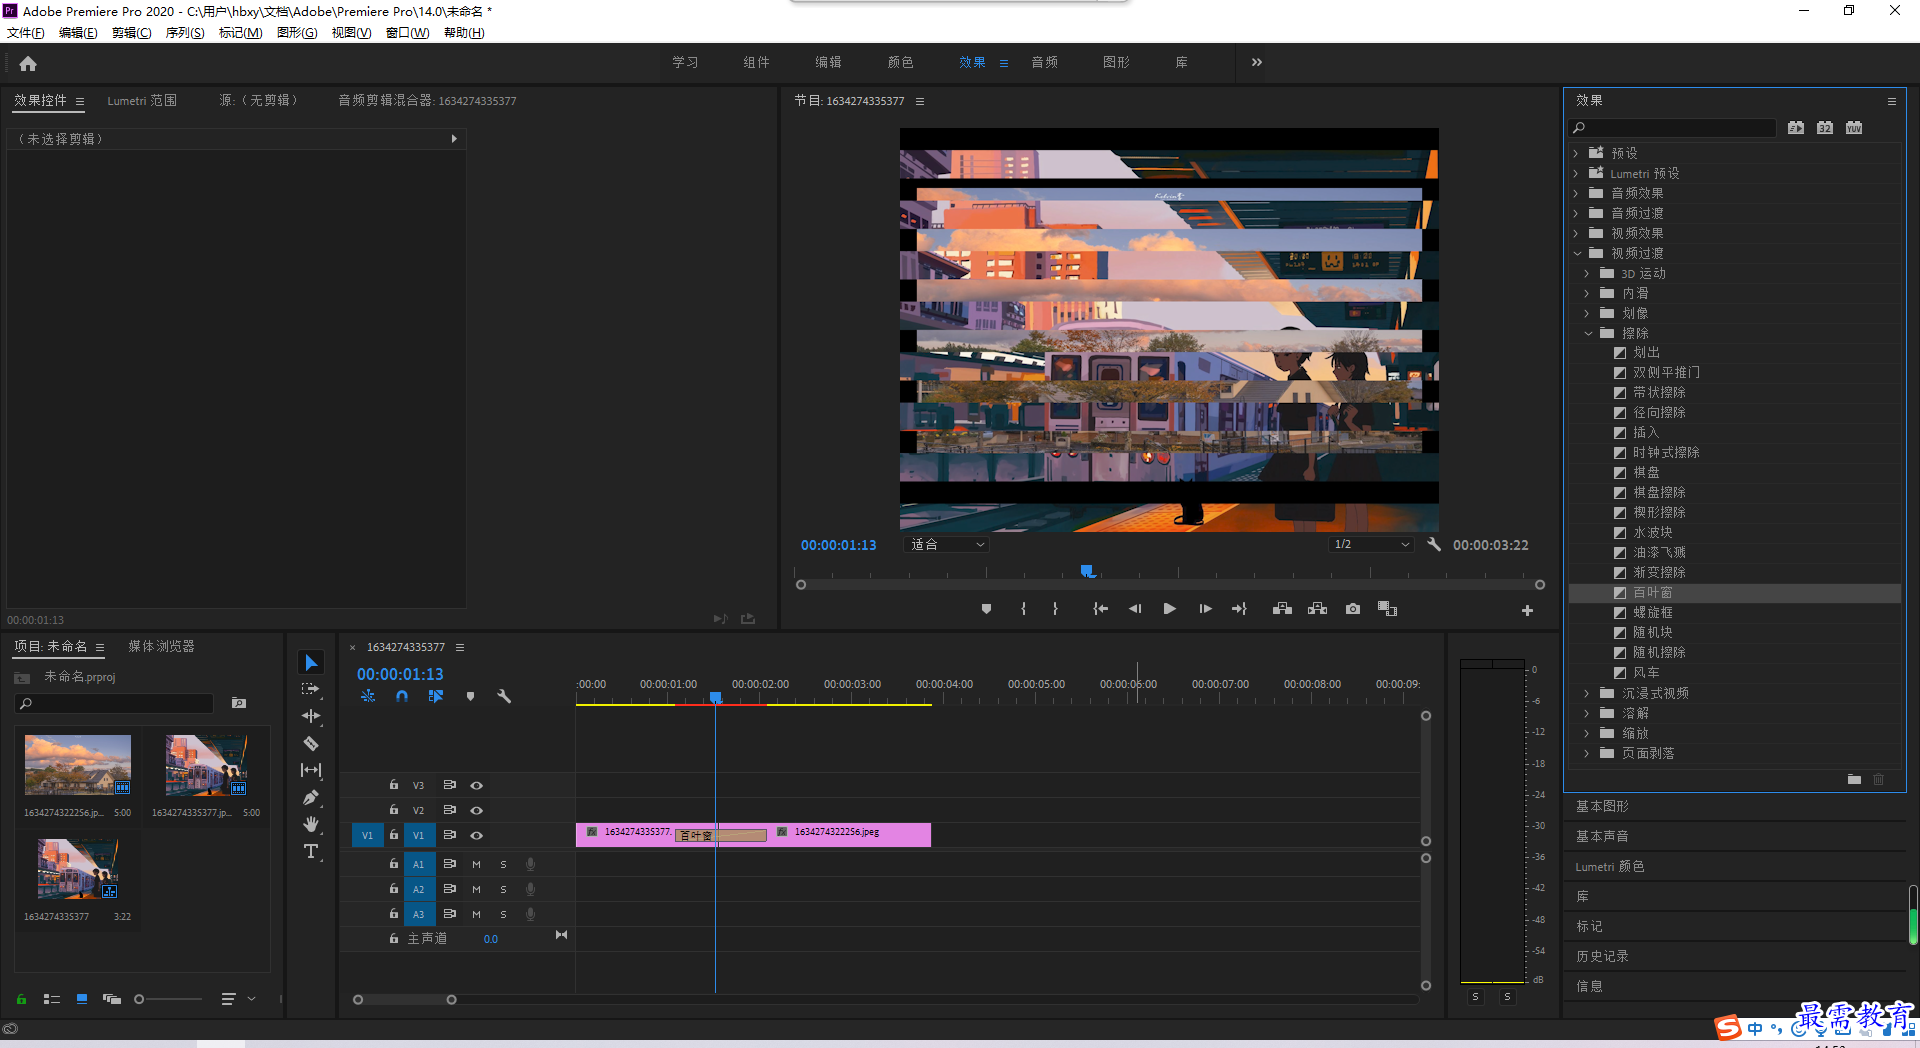Open the 1/2 playback resolution dropdown

point(1371,545)
